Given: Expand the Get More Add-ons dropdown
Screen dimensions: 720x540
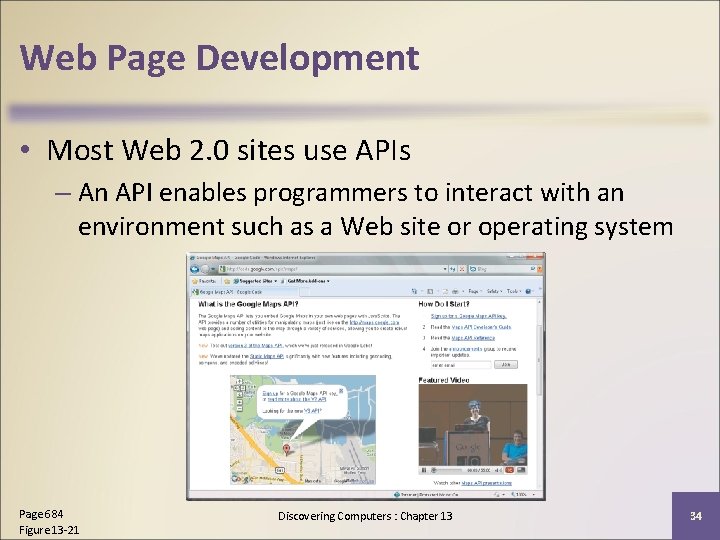Looking at the screenshot, I should coord(328,281).
